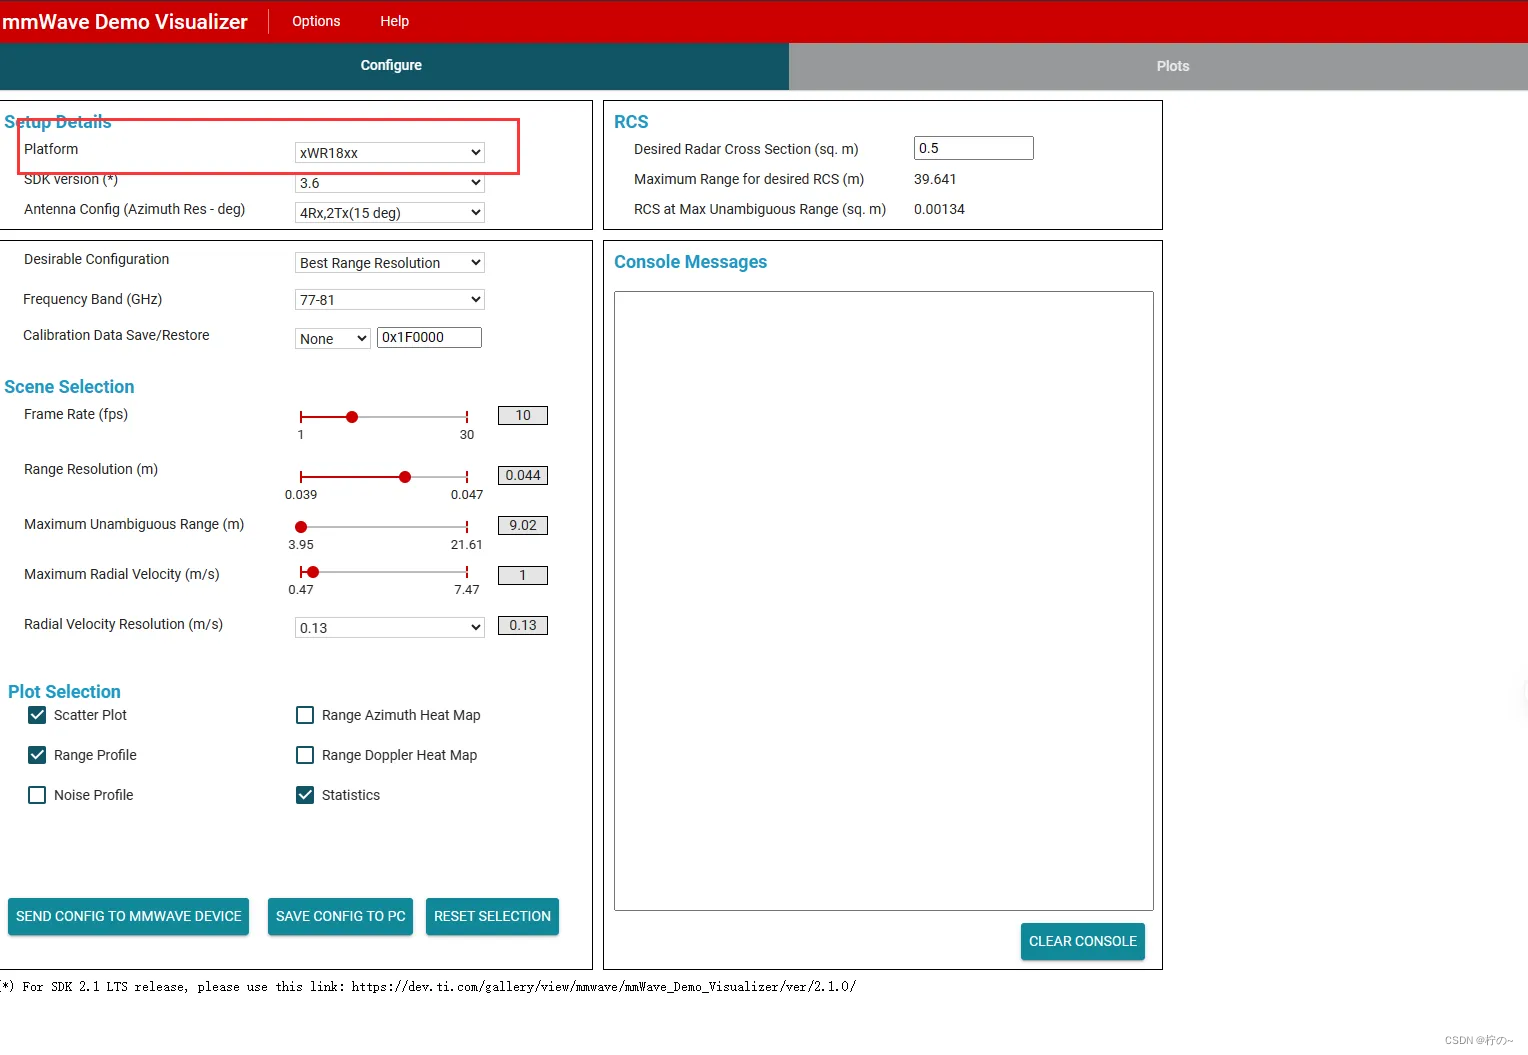This screenshot has width=1528, height=1055.
Task: Click inside the Console Messages text area
Action: 884,601
